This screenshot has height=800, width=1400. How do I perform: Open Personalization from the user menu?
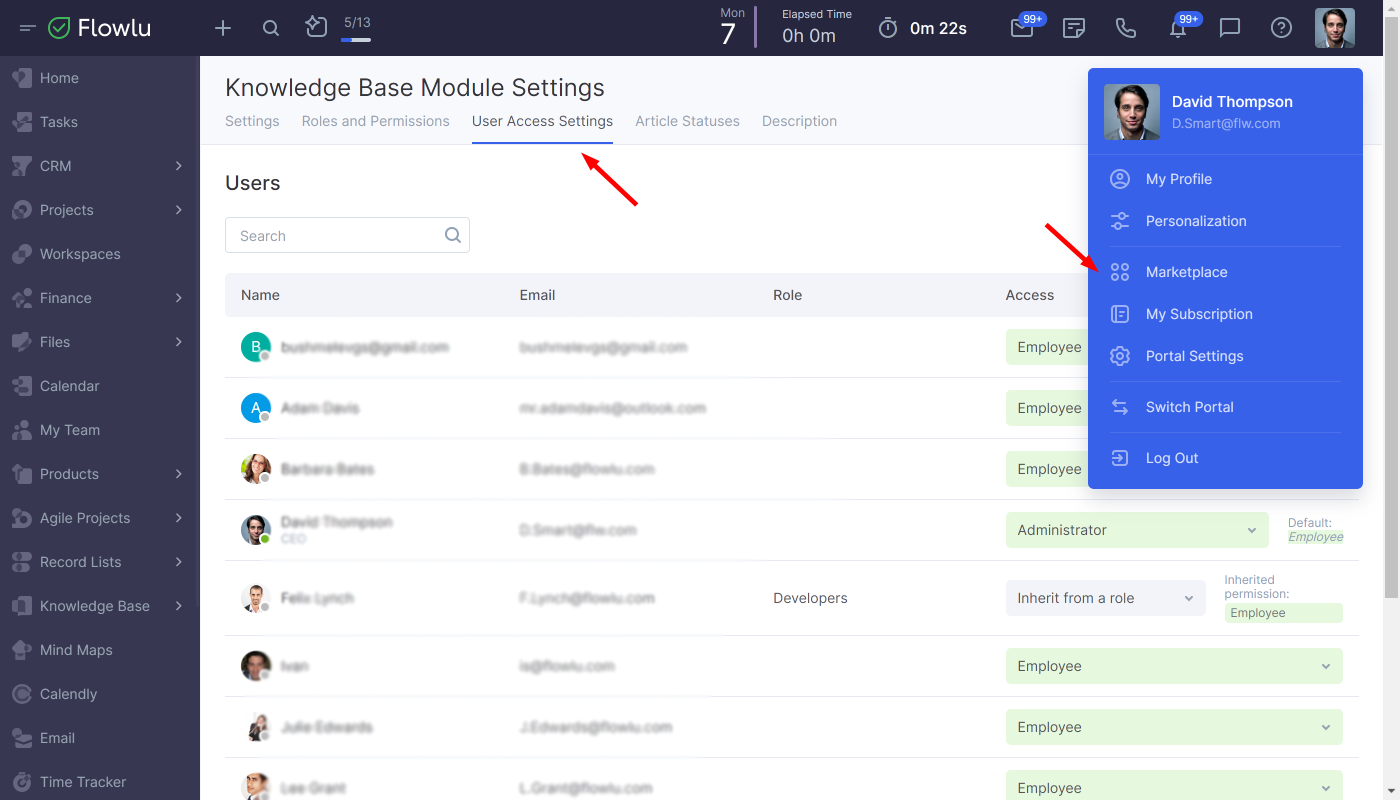[x=1196, y=221]
